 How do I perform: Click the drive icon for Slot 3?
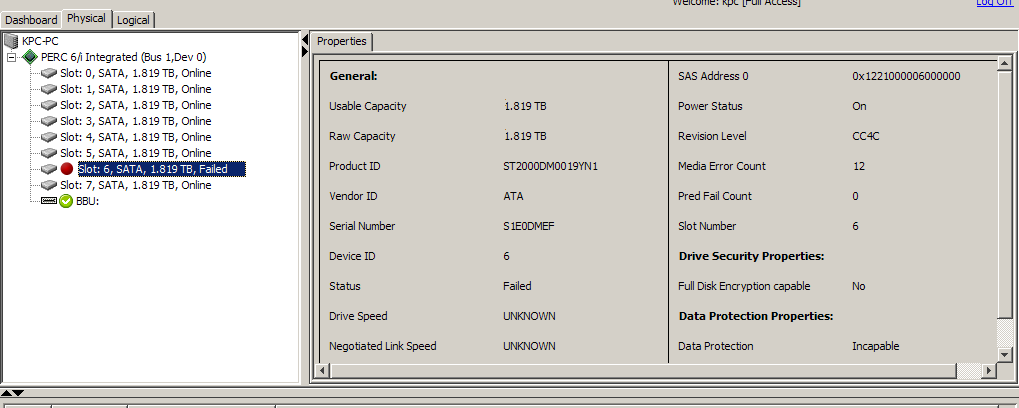49,121
